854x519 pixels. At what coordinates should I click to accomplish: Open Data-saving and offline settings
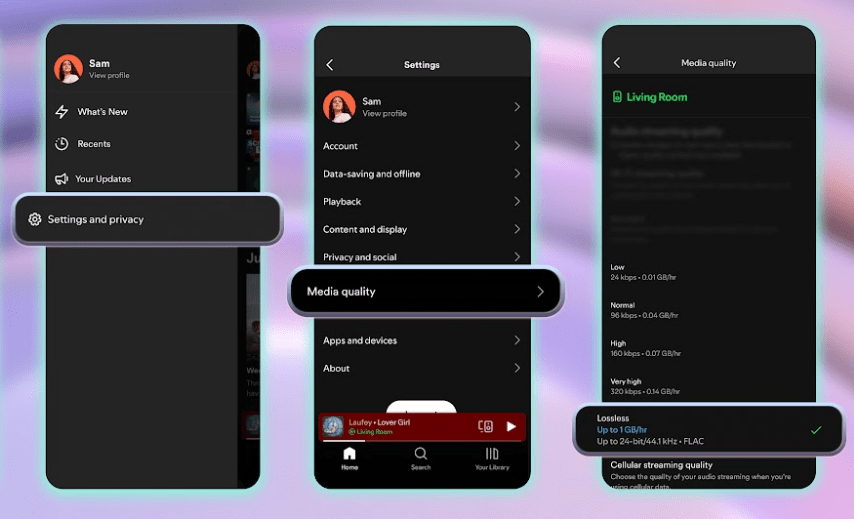422,174
